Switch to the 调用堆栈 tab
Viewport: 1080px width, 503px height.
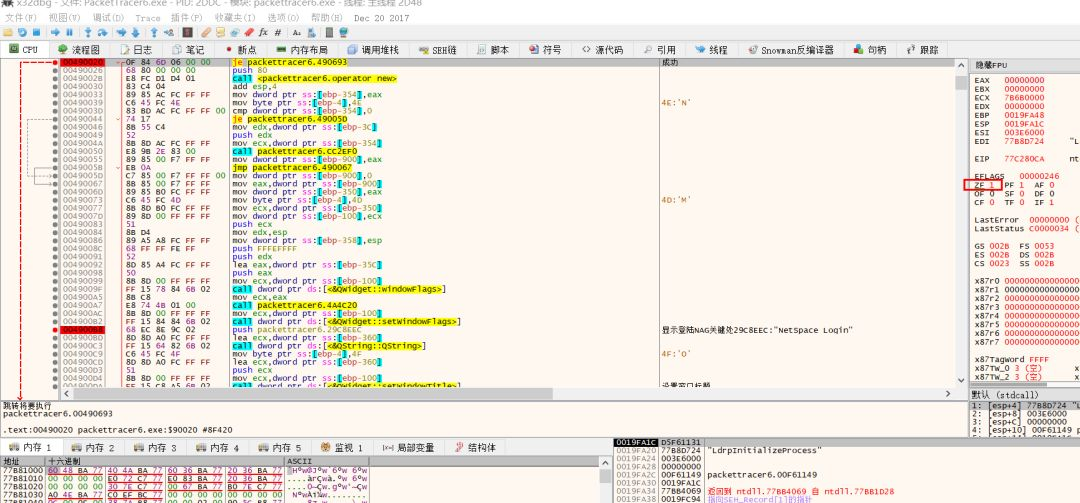pyautogui.click(x=373, y=50)
